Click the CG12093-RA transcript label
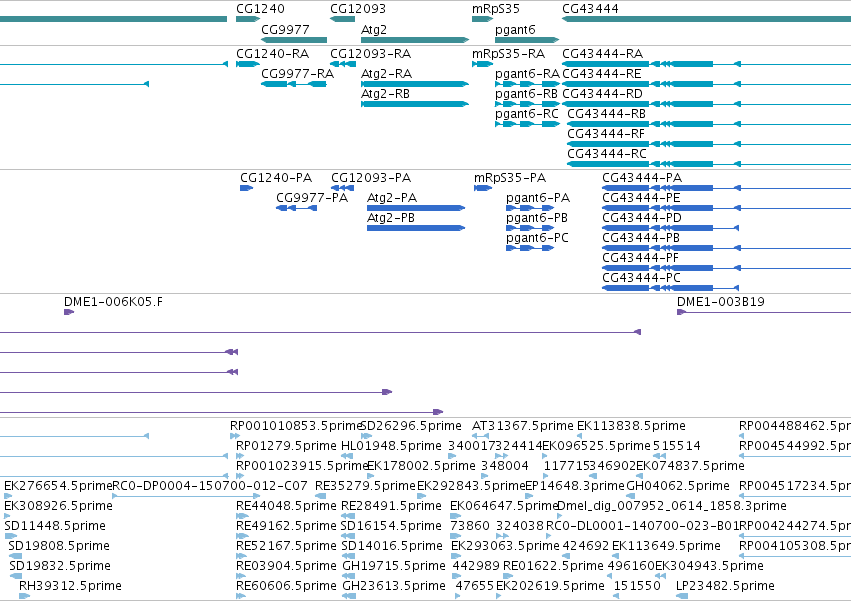This screenshot has height=601, width=851. click(x=371, y=54)
